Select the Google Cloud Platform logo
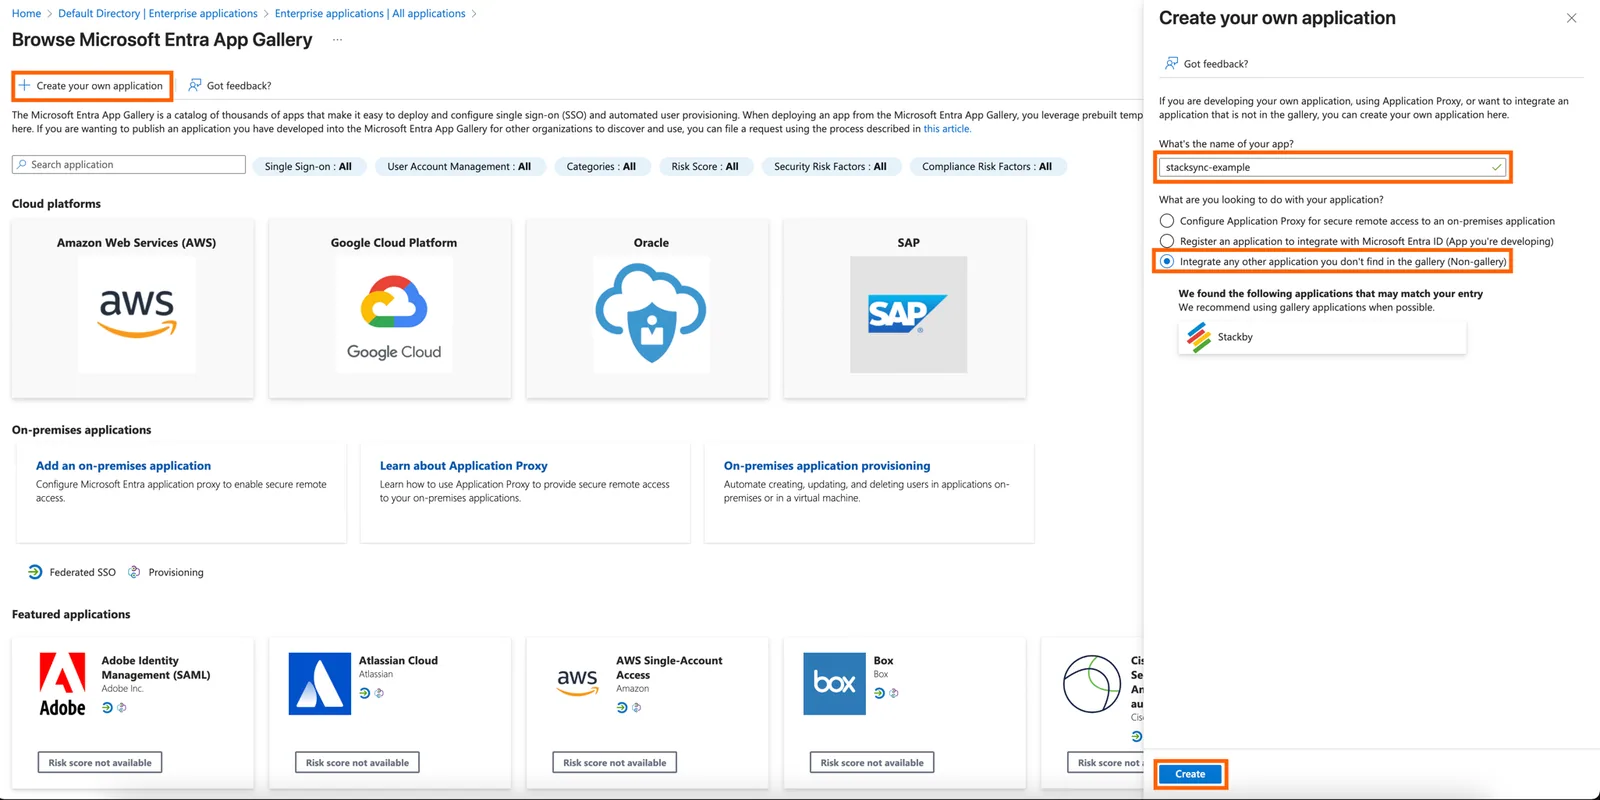The width and height of the screenshot is (1600, 800). point(394,314)
